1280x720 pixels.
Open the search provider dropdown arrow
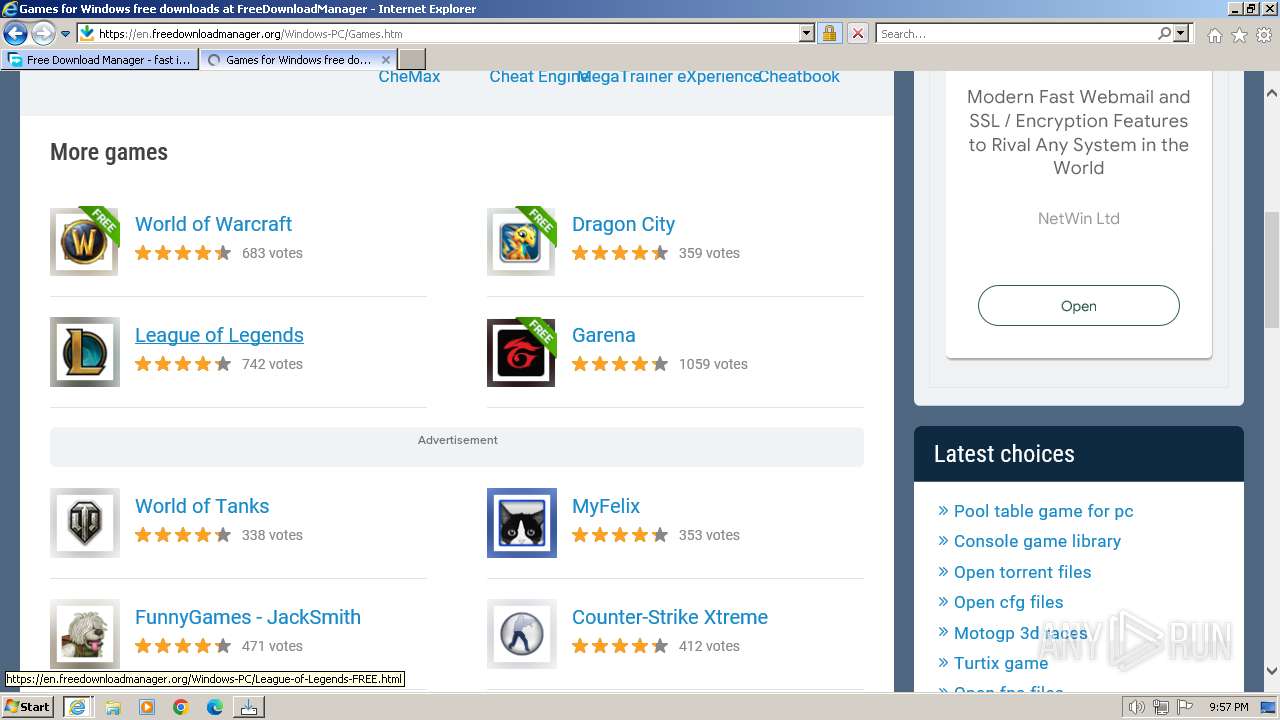[1181, 33]
